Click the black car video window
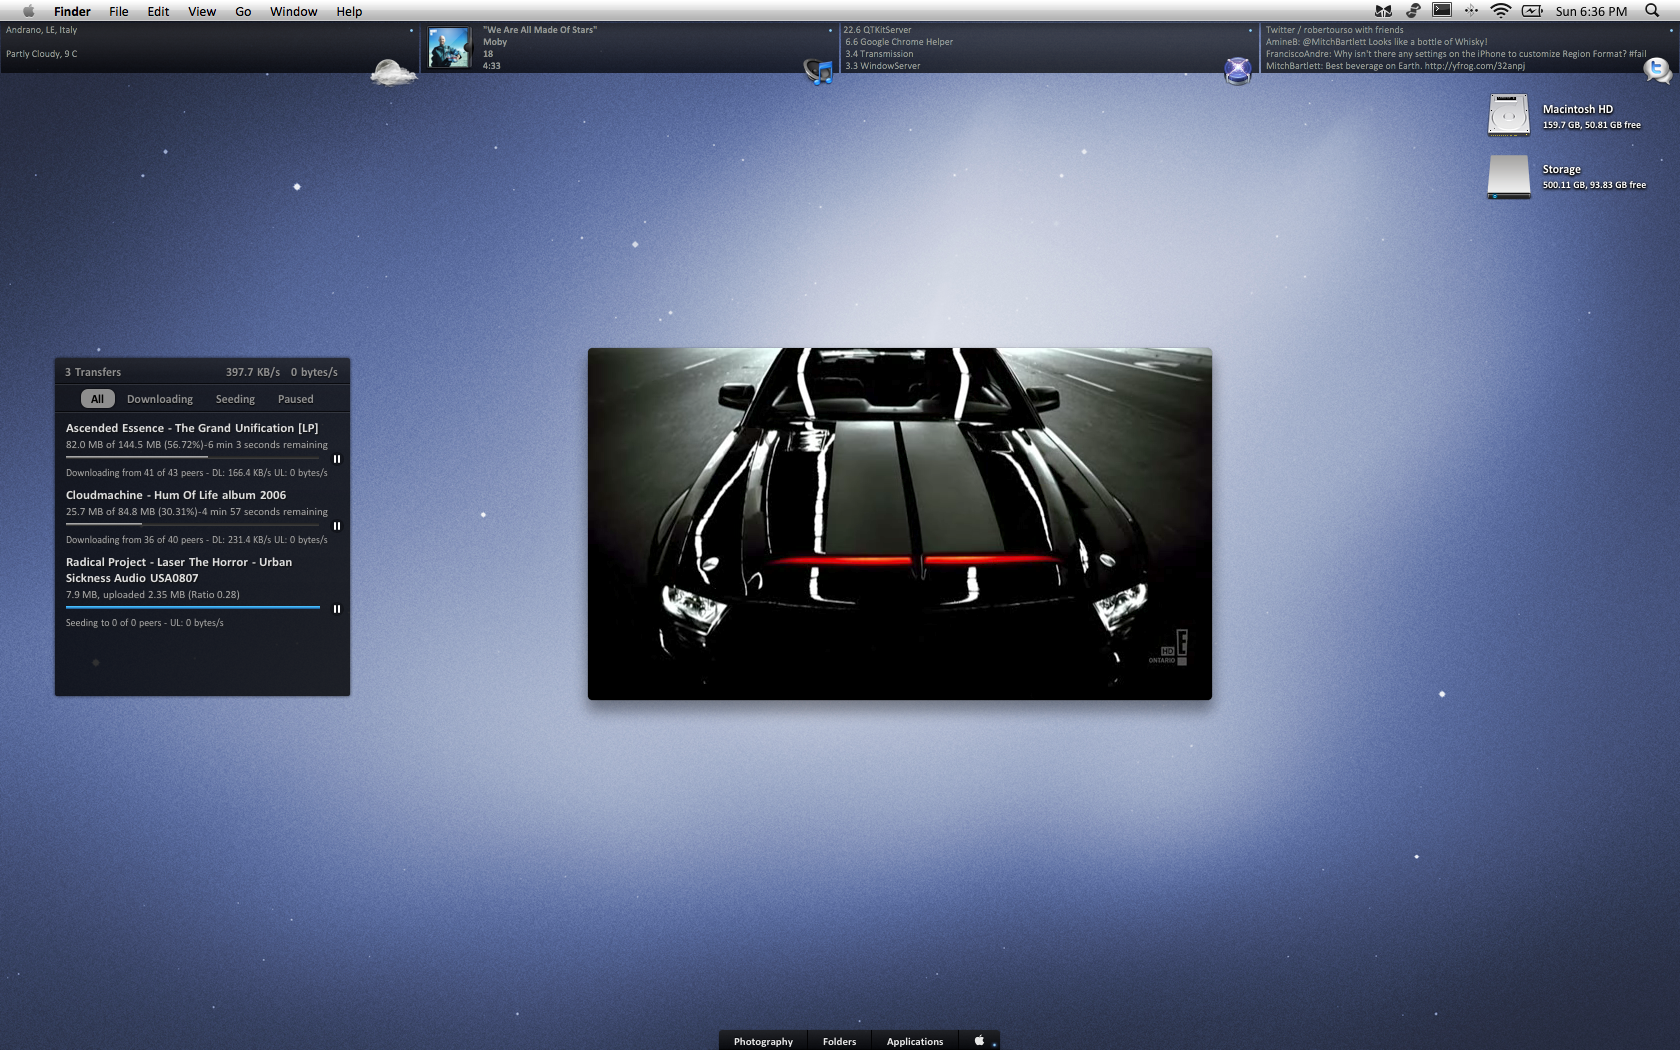 pyautogui.click(x=900, y=524)
